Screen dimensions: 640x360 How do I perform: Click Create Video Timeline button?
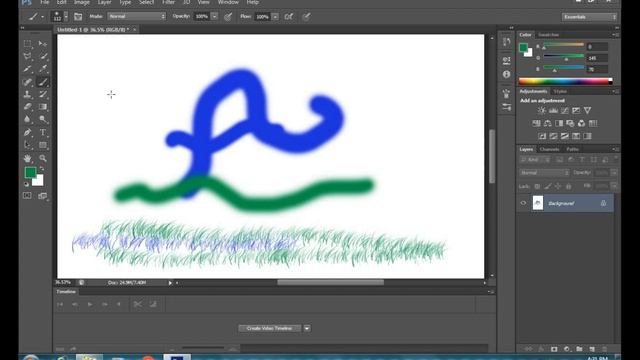tap(269, 328)
